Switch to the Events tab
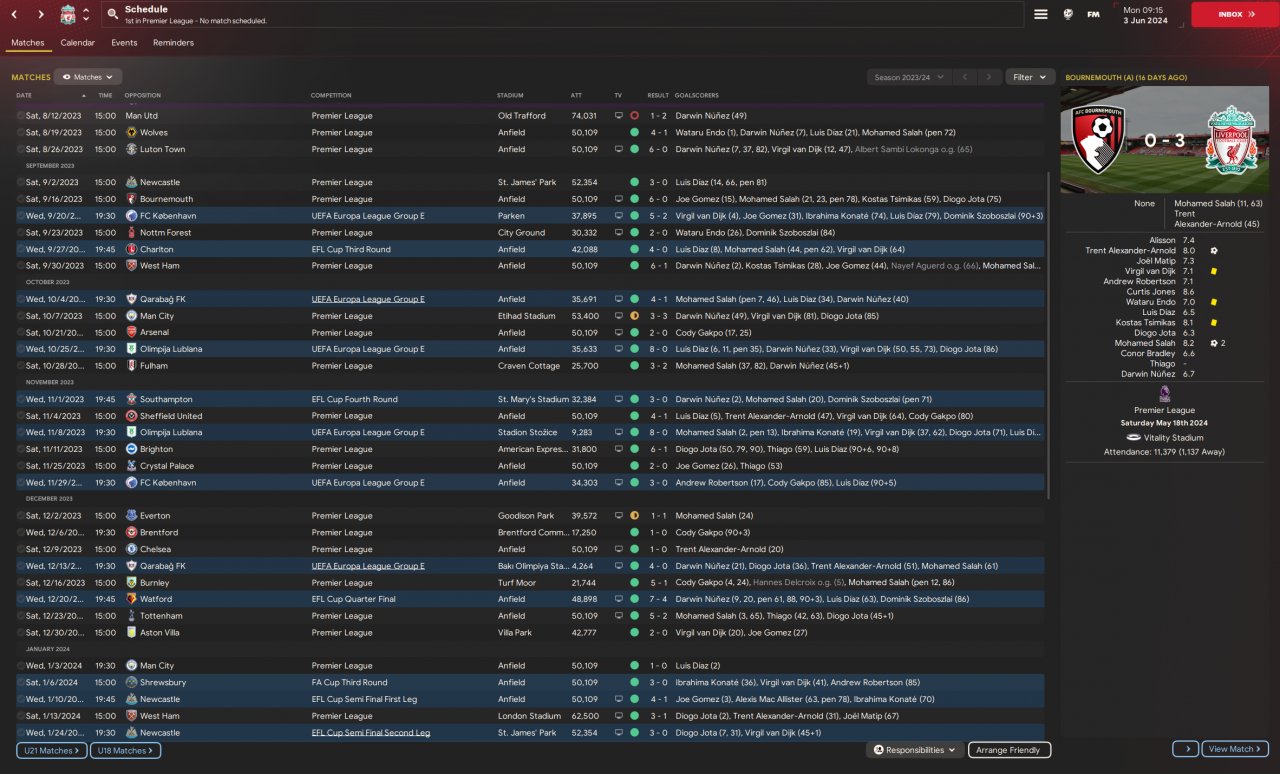 pos(124,43)
